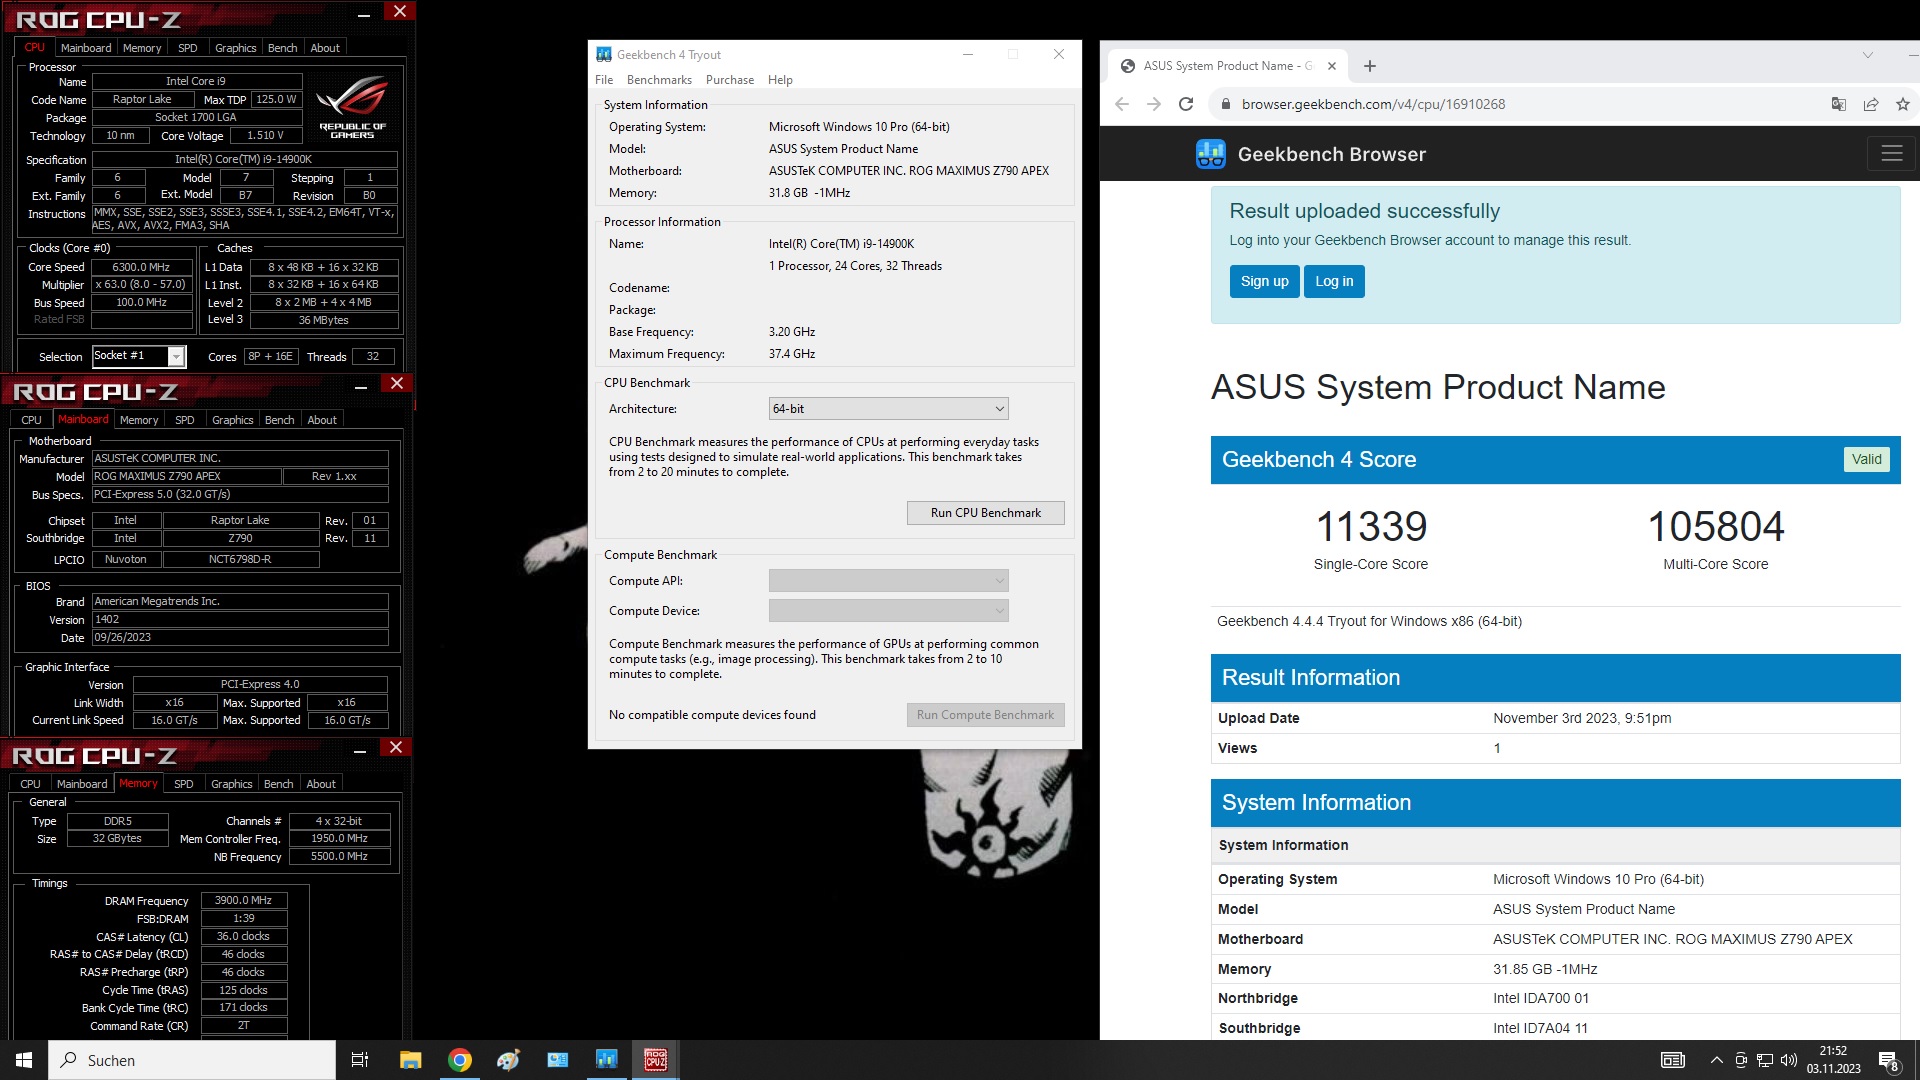Click the 11339 Single-Core Score
Image resolution: width=1920 pixels, height=1080 pixels.
click(1371, 527)
